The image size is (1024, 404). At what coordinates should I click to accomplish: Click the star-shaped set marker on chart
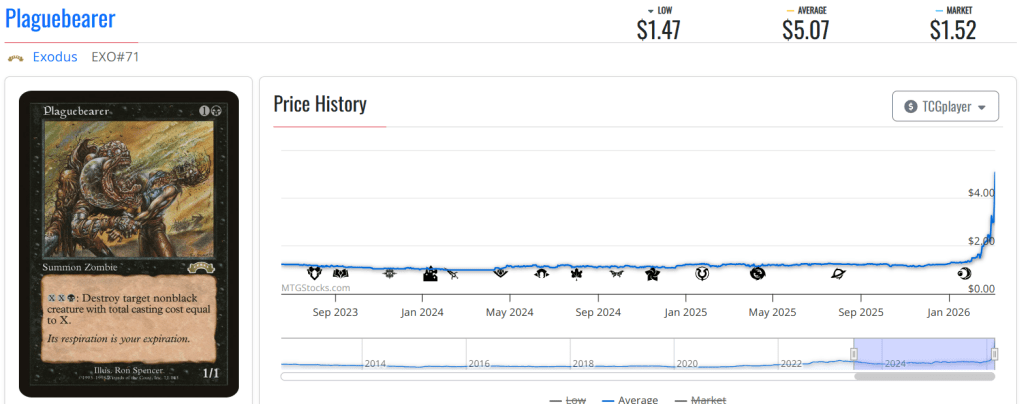pyautogui.click(x=652, y=273)
